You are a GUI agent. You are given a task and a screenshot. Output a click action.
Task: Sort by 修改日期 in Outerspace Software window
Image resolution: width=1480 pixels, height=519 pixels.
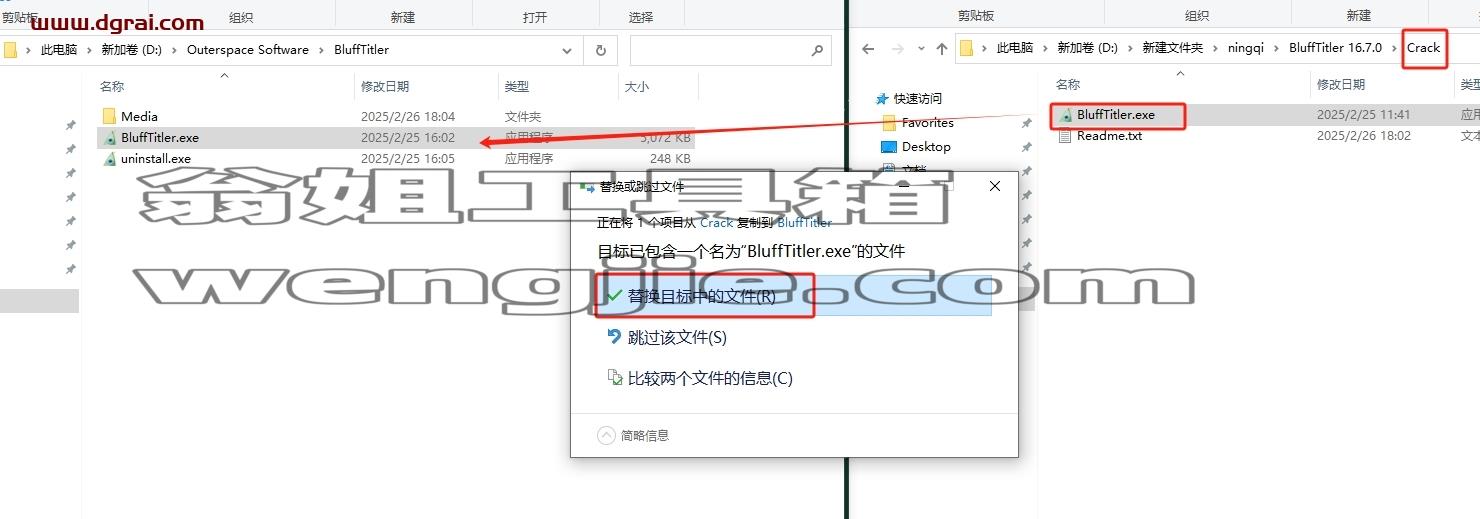(385, 87)
